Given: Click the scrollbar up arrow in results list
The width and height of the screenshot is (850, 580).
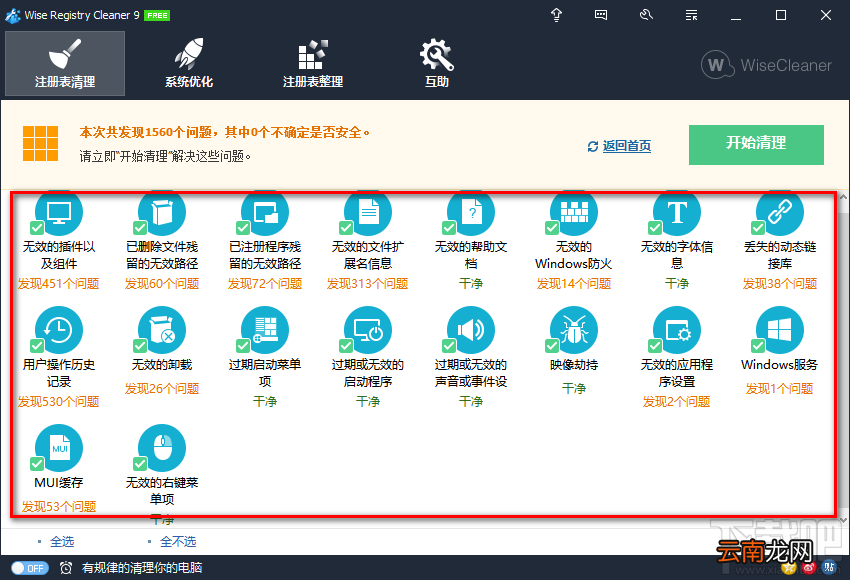Looking at the screenshot, I should pyautogui.click(x=843, y=197).
